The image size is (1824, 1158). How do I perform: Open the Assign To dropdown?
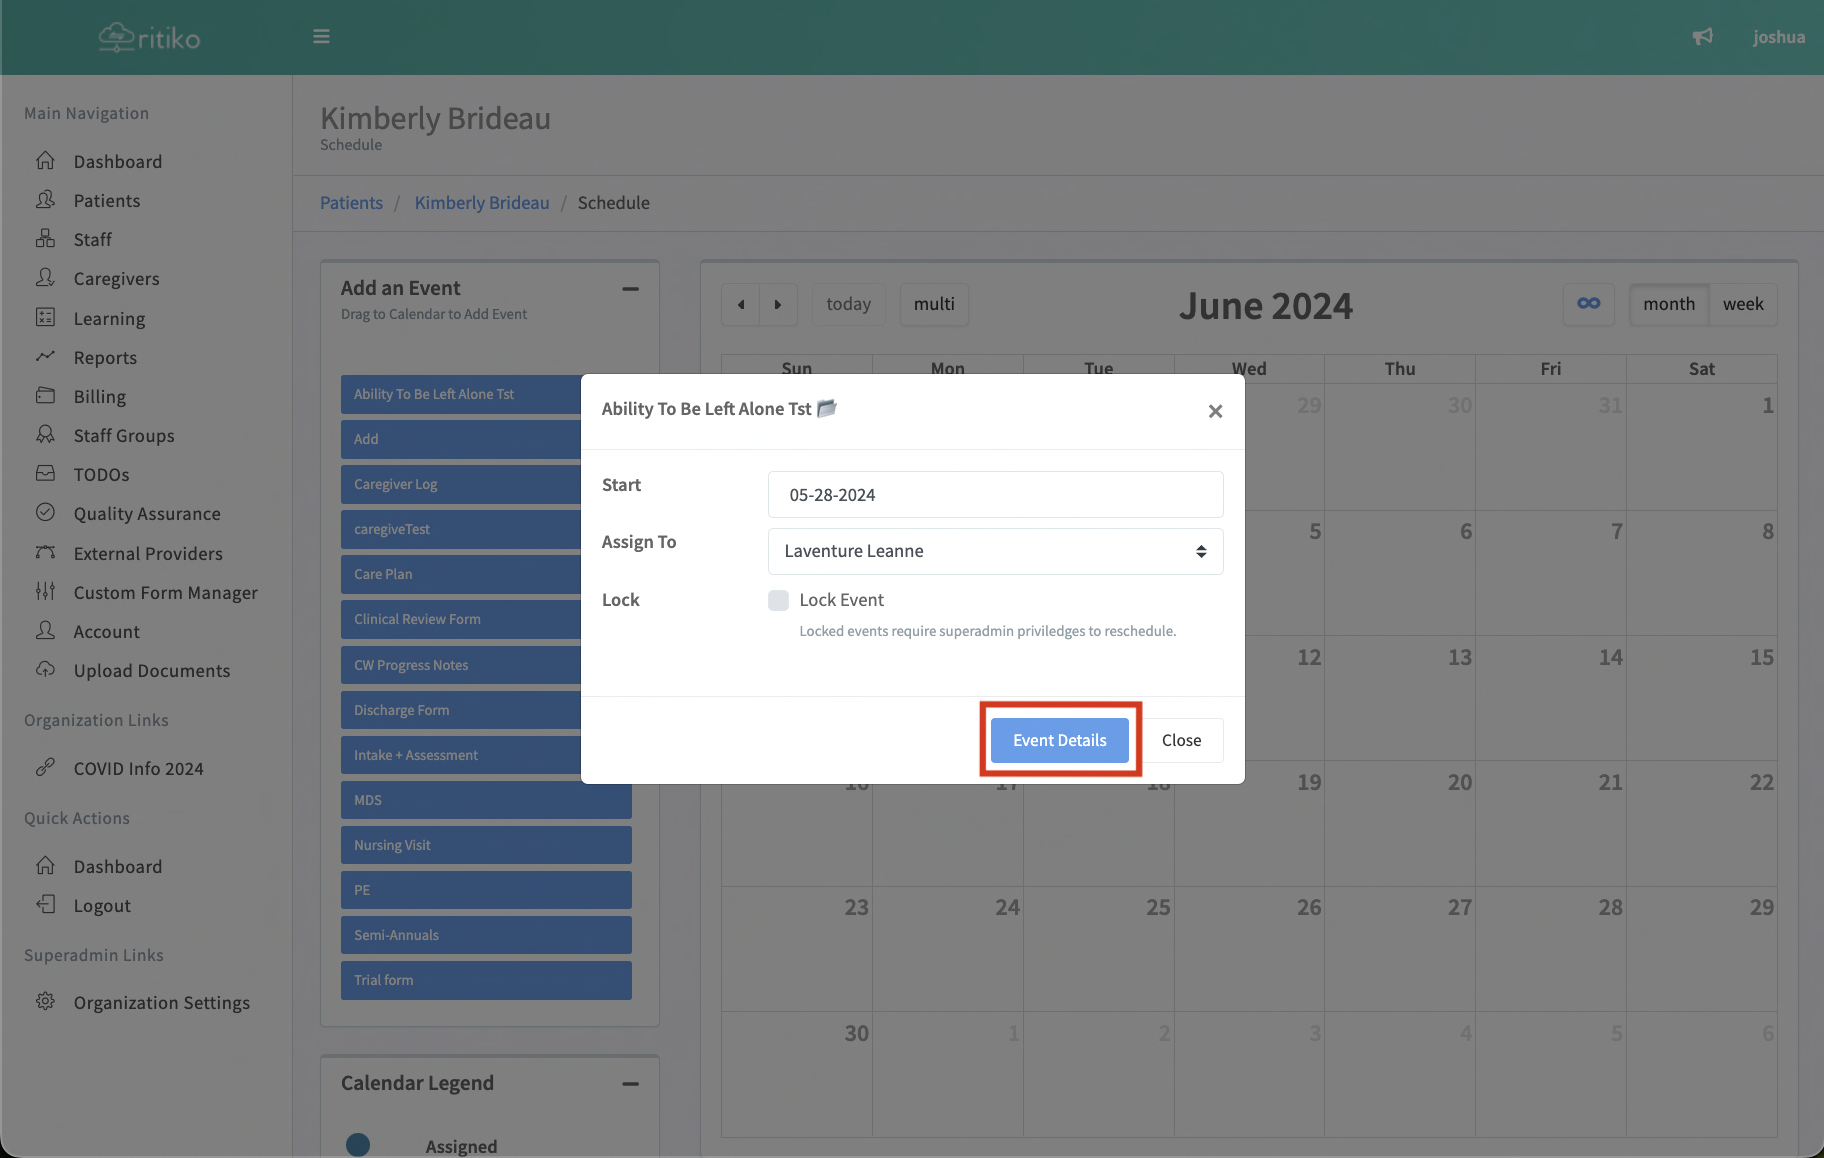click(995, 551)
